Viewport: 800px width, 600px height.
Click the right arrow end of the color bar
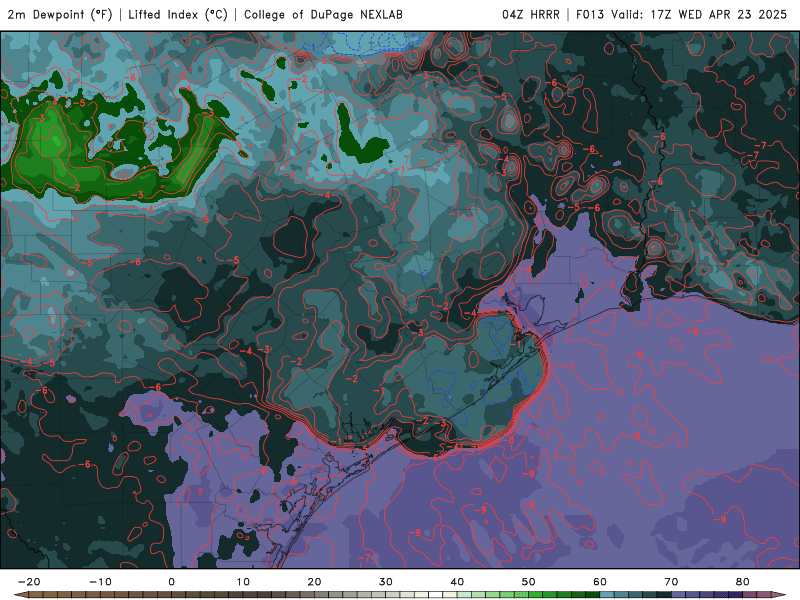coord(779,595)
